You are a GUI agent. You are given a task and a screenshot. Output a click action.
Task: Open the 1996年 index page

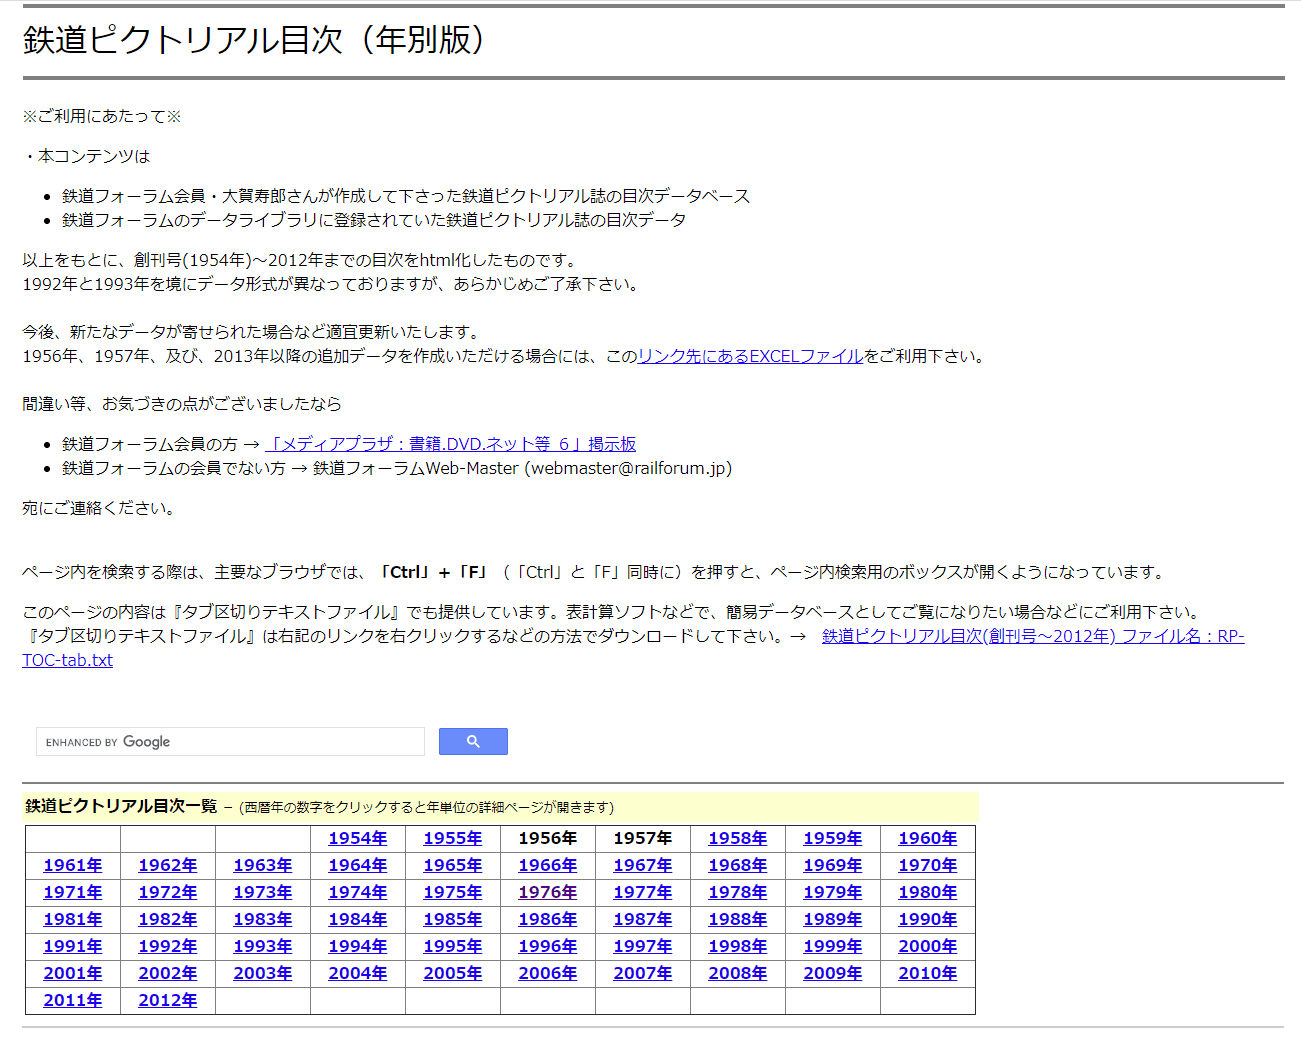click(548, 946)
